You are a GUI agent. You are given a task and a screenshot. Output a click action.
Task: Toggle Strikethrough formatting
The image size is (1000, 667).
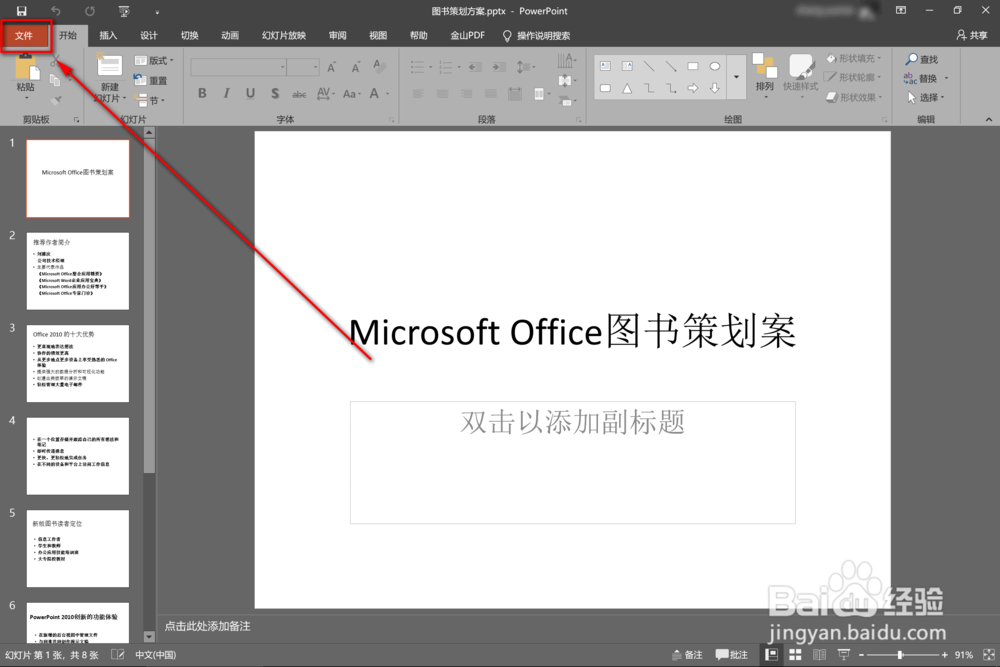click(x=299, y=94)
